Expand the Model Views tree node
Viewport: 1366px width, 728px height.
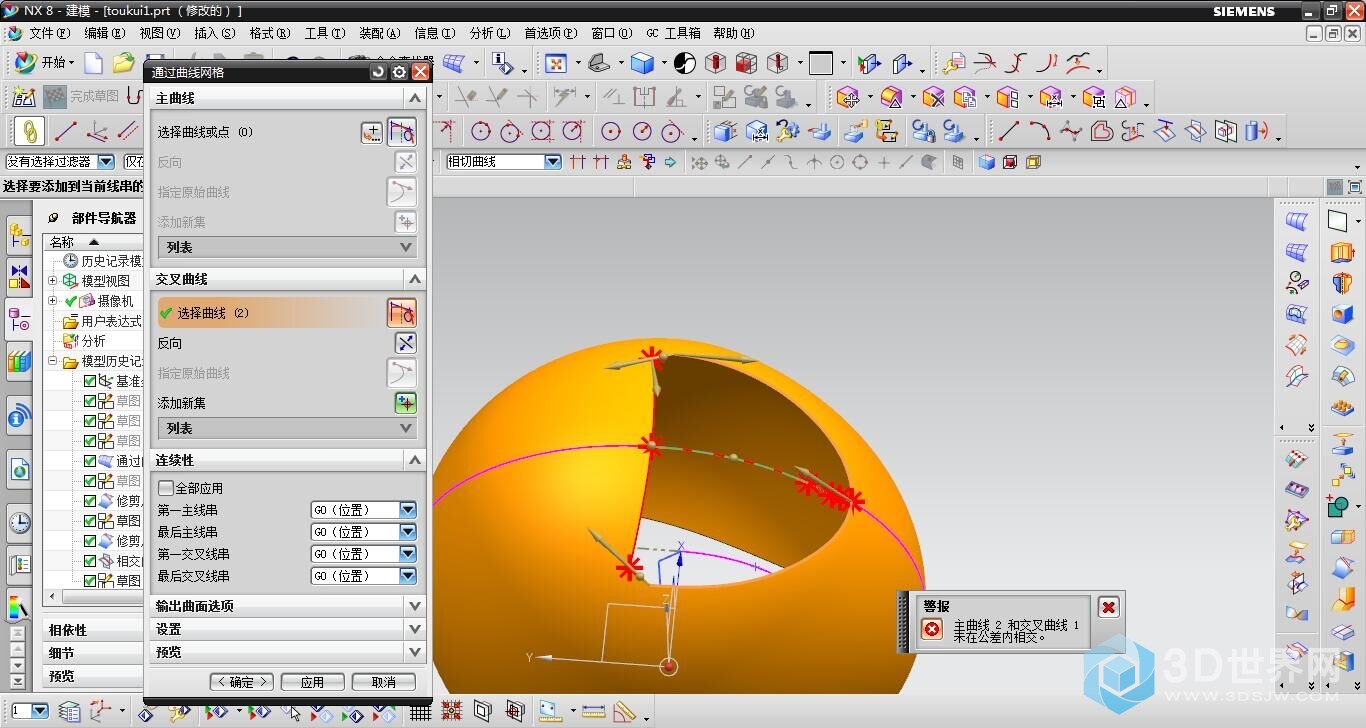click(53, 281)
